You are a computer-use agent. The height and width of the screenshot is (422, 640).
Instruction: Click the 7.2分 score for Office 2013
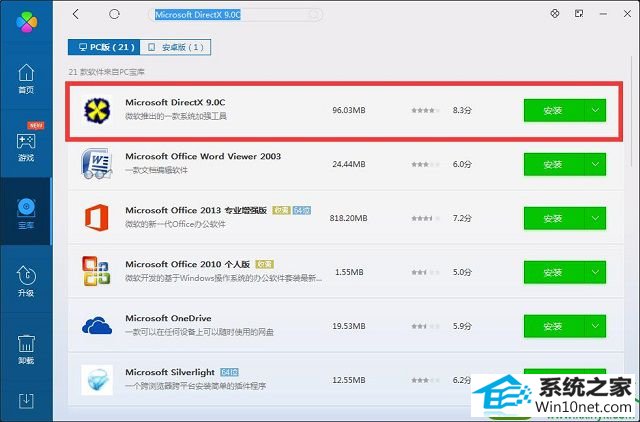pyautogui.click(x=462, y=218)
